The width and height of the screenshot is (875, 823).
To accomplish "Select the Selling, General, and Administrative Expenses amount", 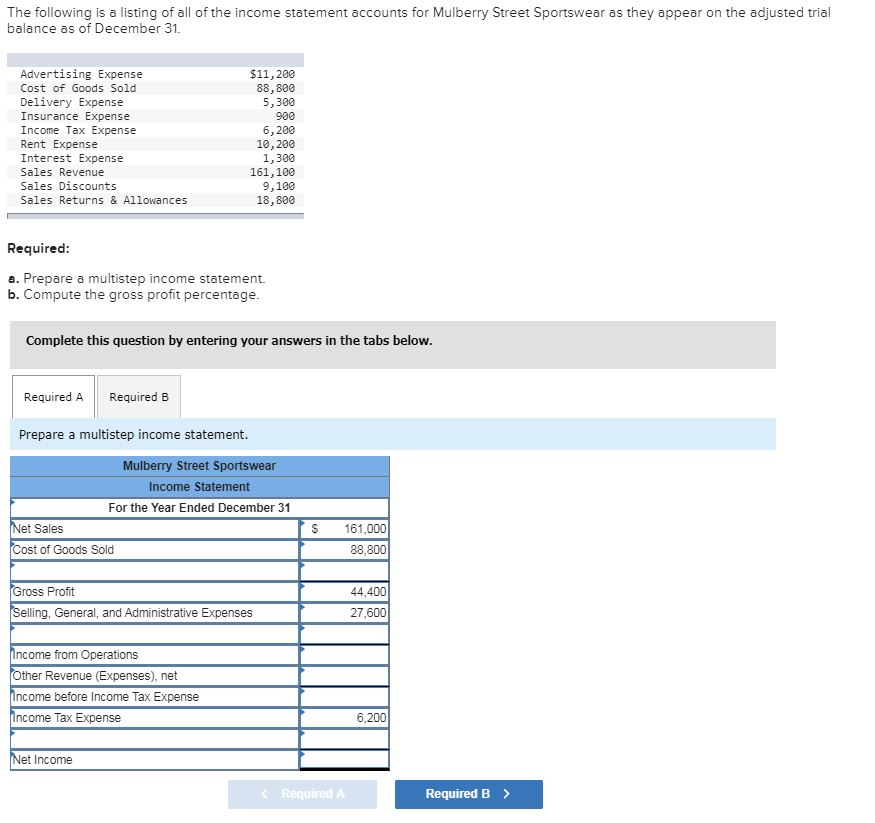I will point(345,613).
